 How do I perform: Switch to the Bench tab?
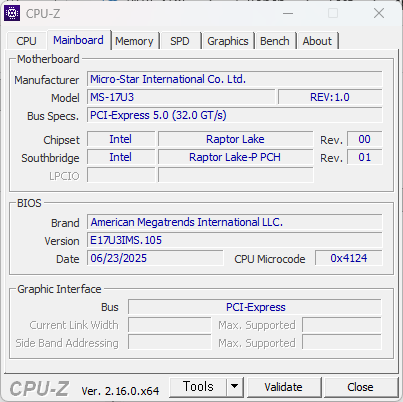tap(275, 41)
